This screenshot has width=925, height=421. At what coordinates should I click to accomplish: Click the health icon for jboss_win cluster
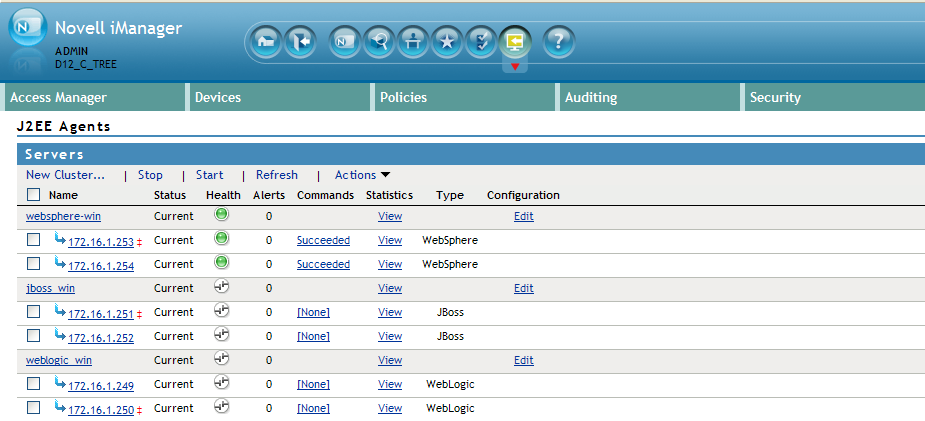click(221, 287)
